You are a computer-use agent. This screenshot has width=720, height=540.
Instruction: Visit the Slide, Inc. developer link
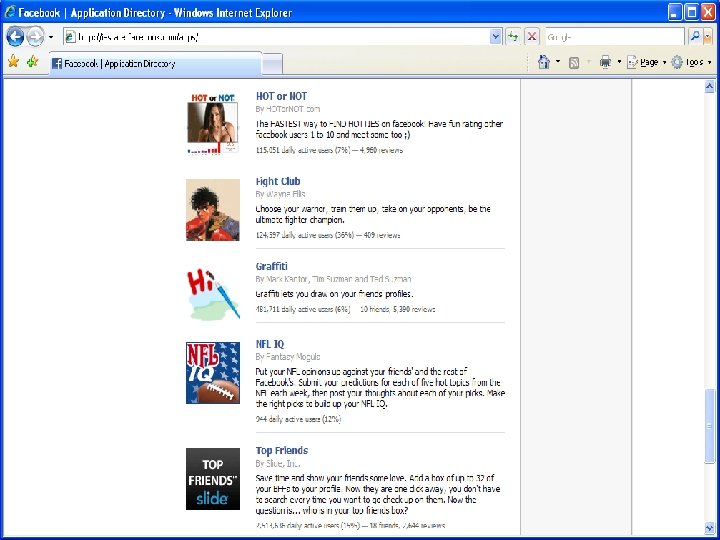tap(283, 463)
